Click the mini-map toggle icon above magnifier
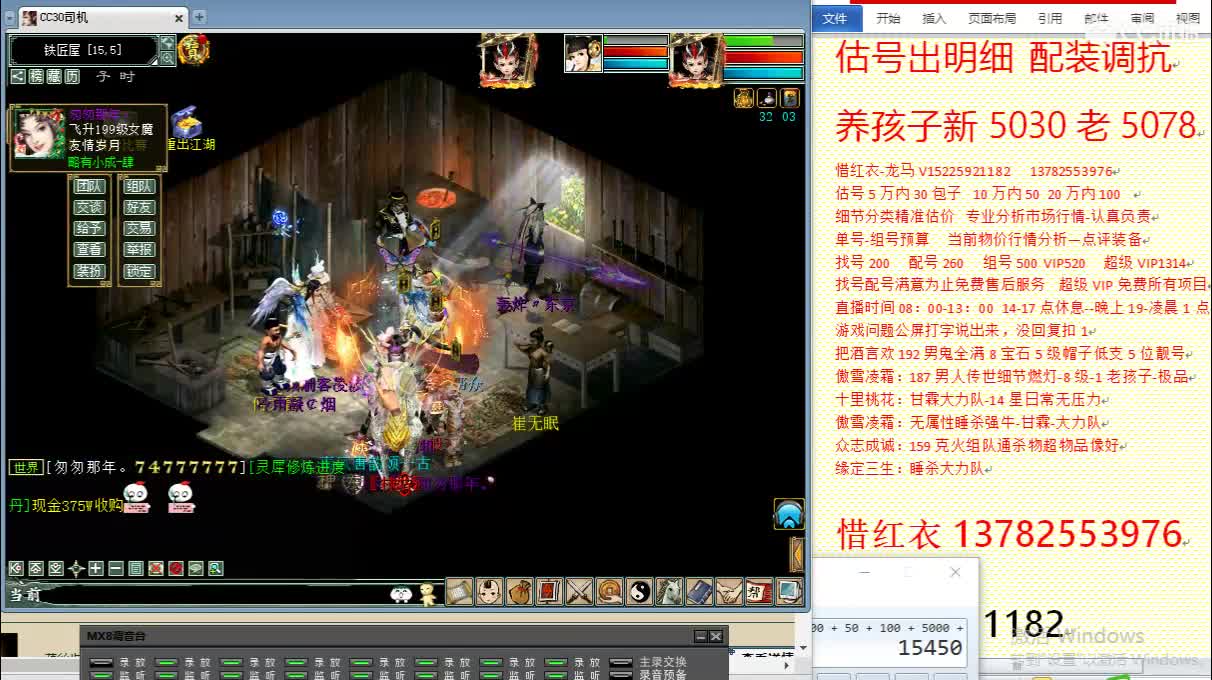This screenshot has width=1212, height=680. pyautogui.click(x=167, y=42)
